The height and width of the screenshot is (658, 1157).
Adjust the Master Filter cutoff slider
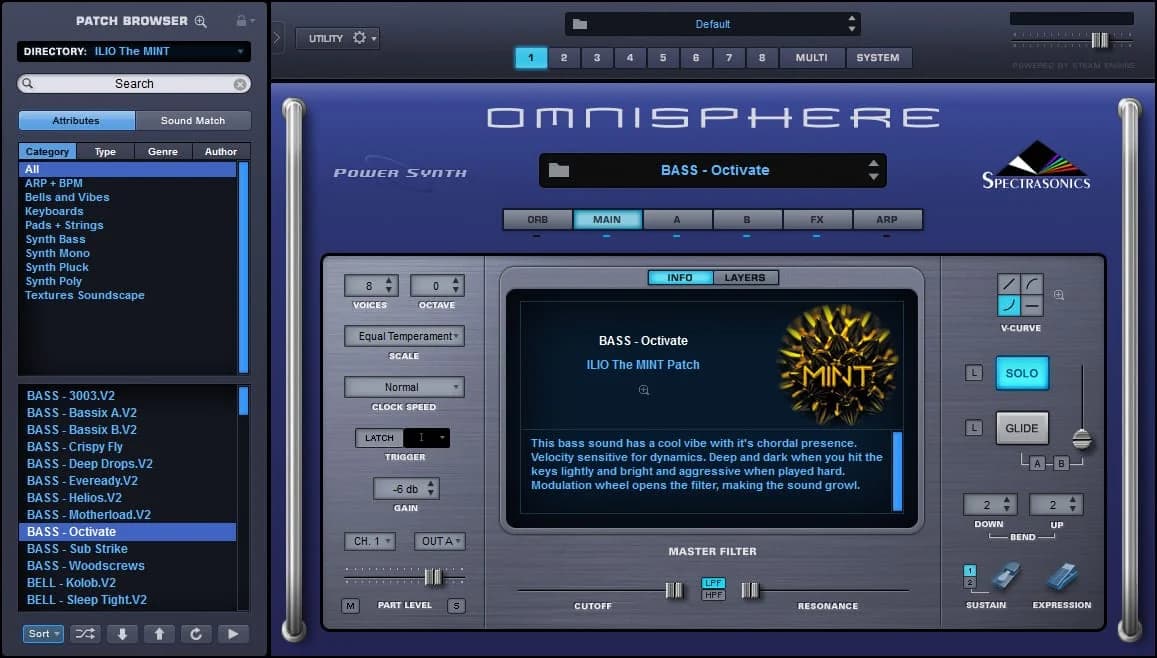(674, 590)
